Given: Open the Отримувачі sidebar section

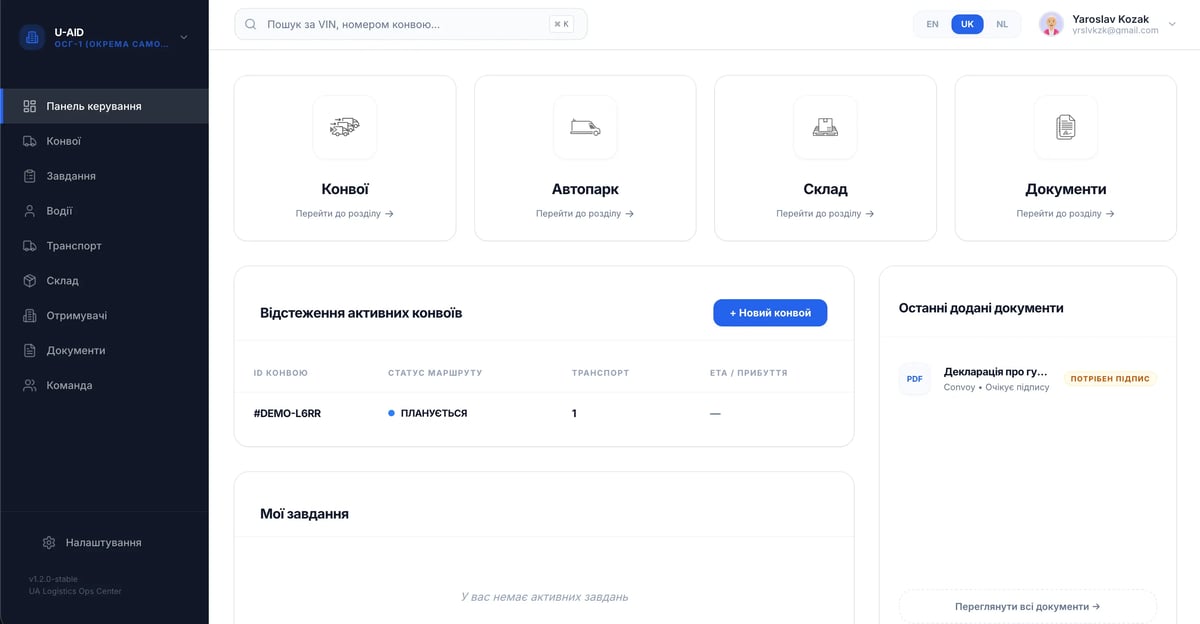Looking at the screenshot, I should click(104, 316).
